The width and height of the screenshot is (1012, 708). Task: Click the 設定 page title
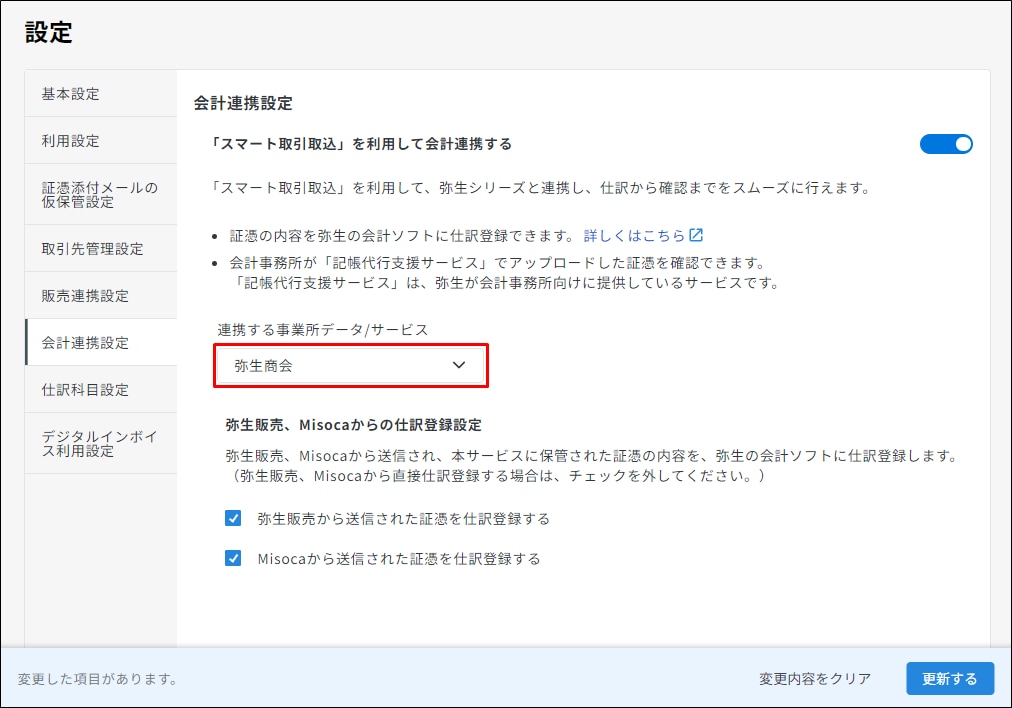click(48, 32)
